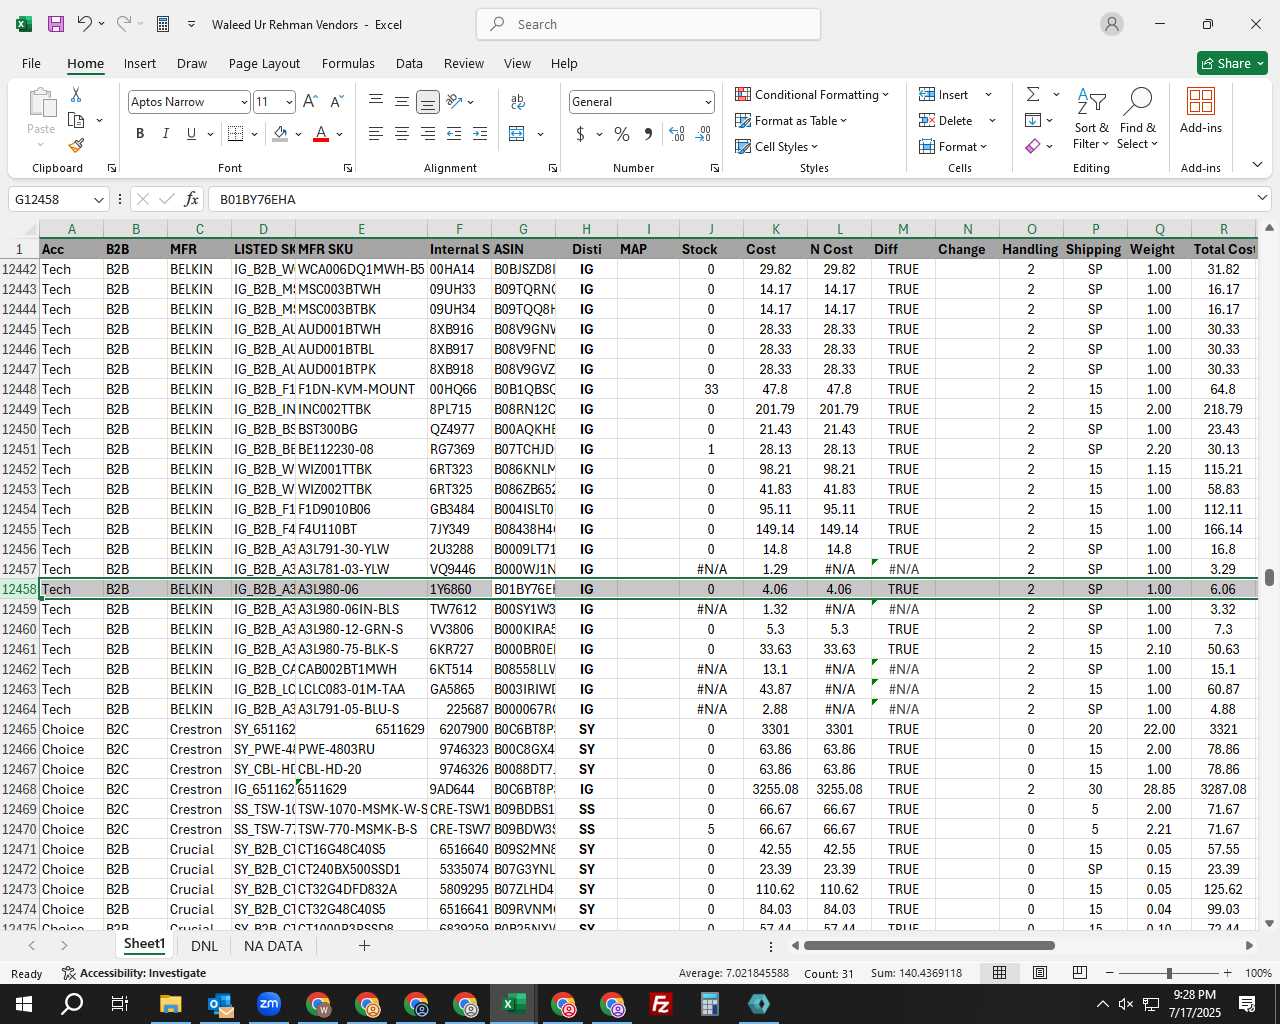
Task: Click Find & Select button
Action: click(1138, 119)
